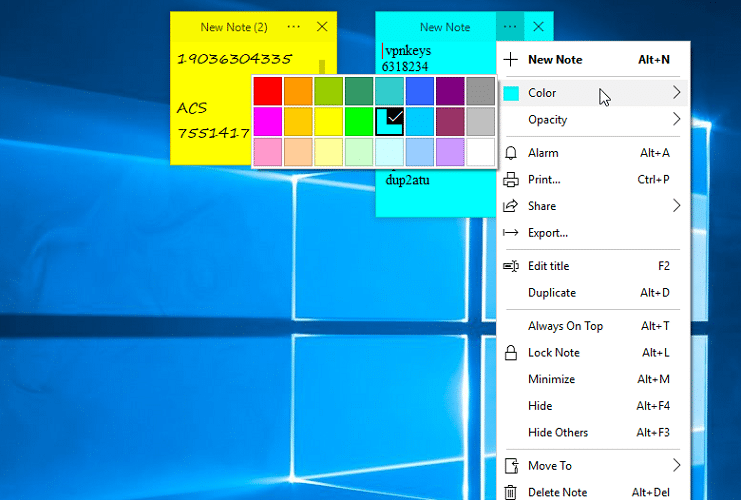The image size is (741, 500).
Task: Select the pastel peach color swatch
Action: click(x=298, y=152)
